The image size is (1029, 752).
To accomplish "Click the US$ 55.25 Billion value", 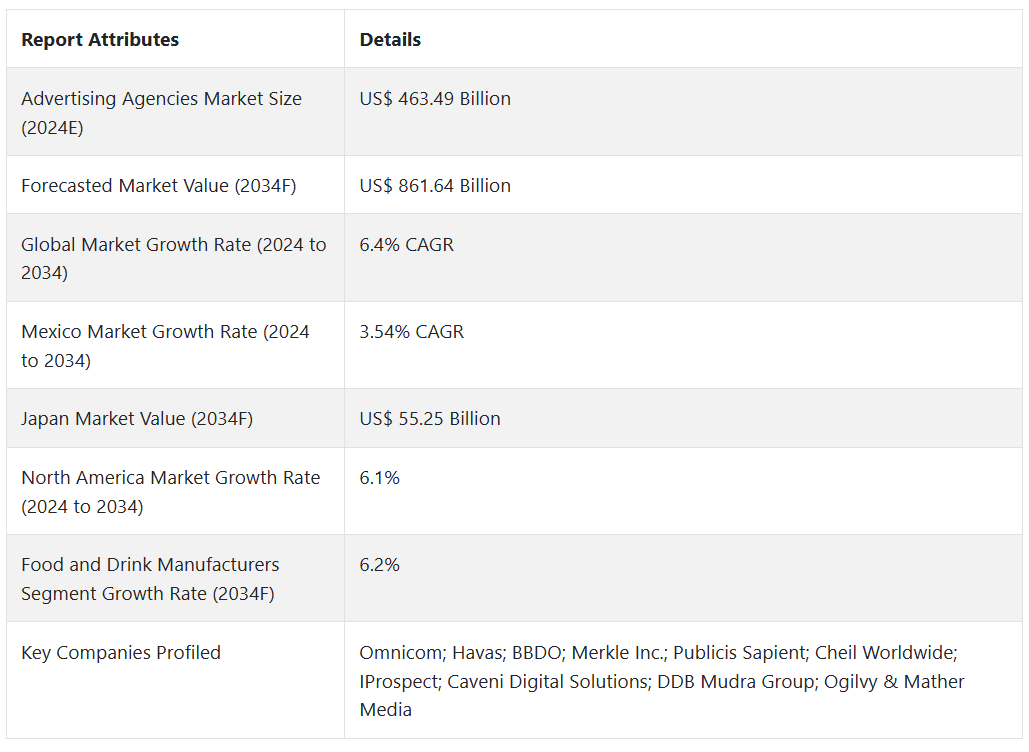I will 430,419.
